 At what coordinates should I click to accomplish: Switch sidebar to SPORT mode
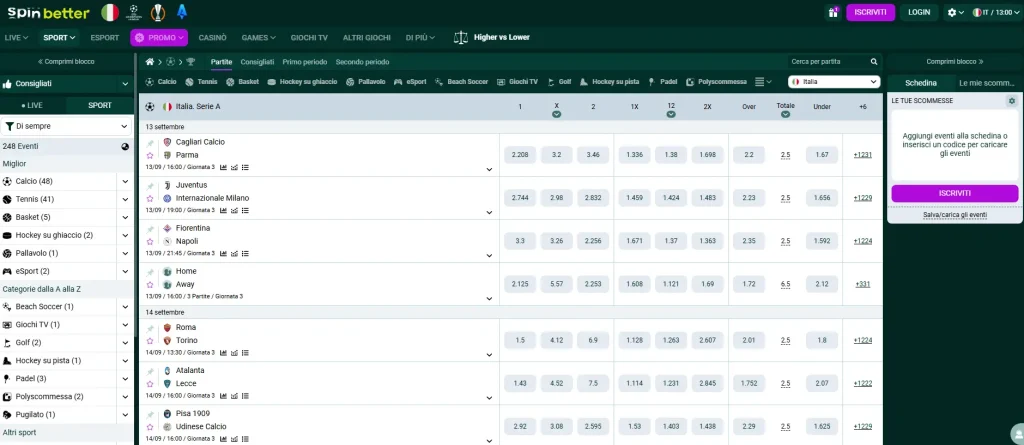(x=100, y=105)
